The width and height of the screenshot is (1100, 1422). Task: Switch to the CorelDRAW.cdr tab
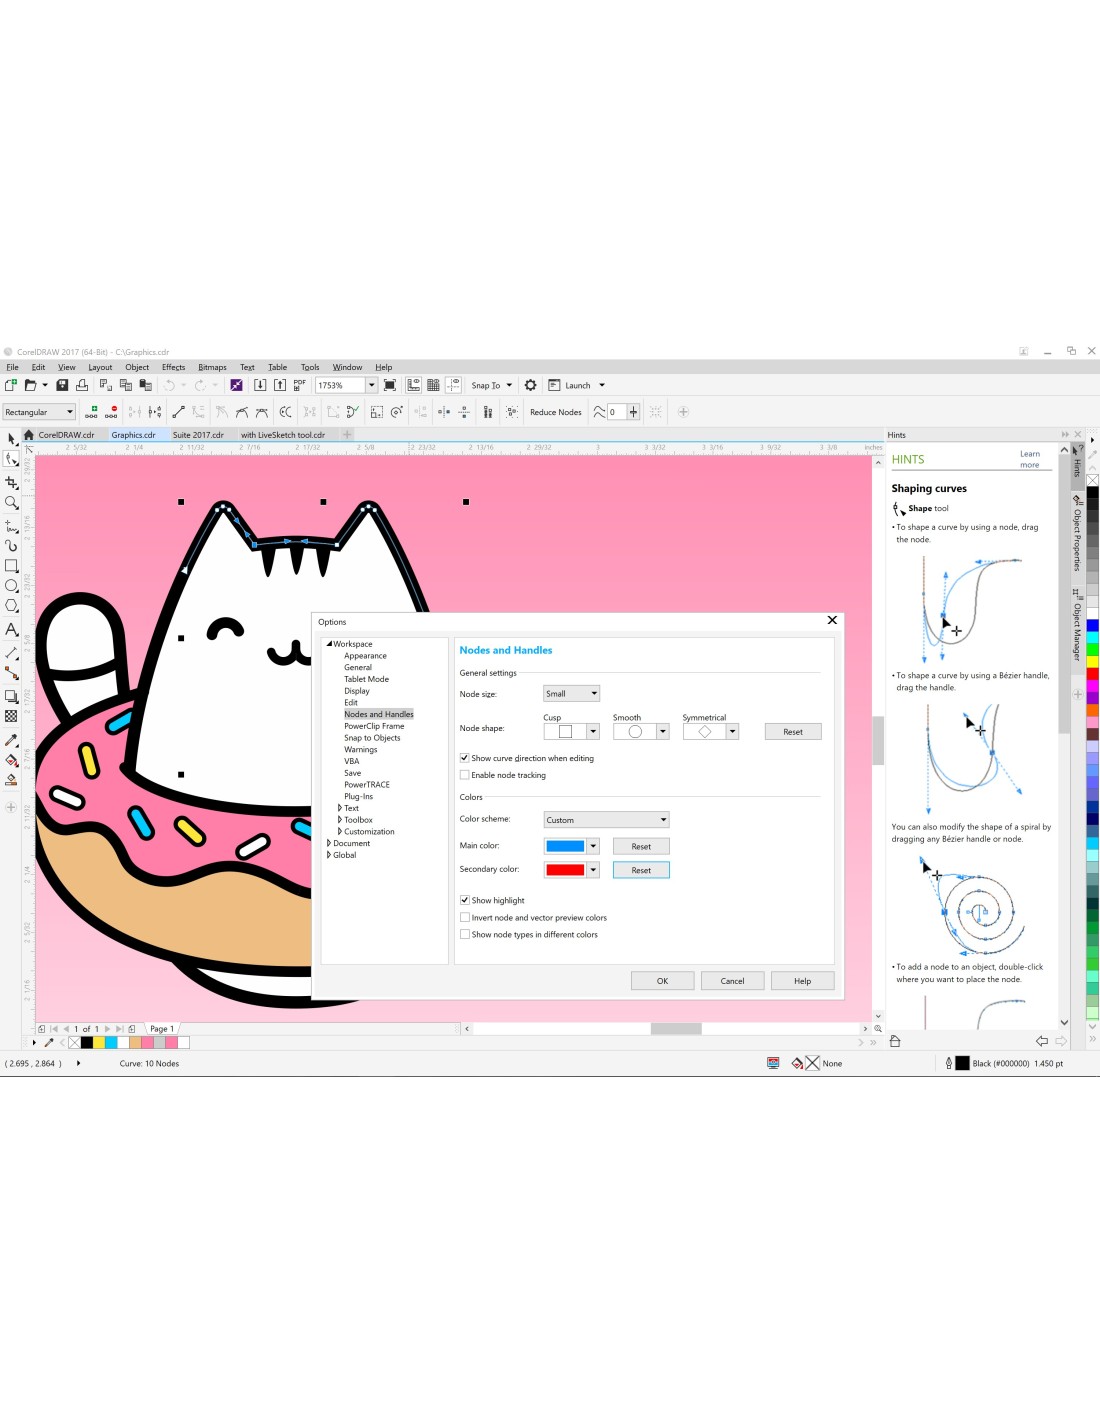66,435
